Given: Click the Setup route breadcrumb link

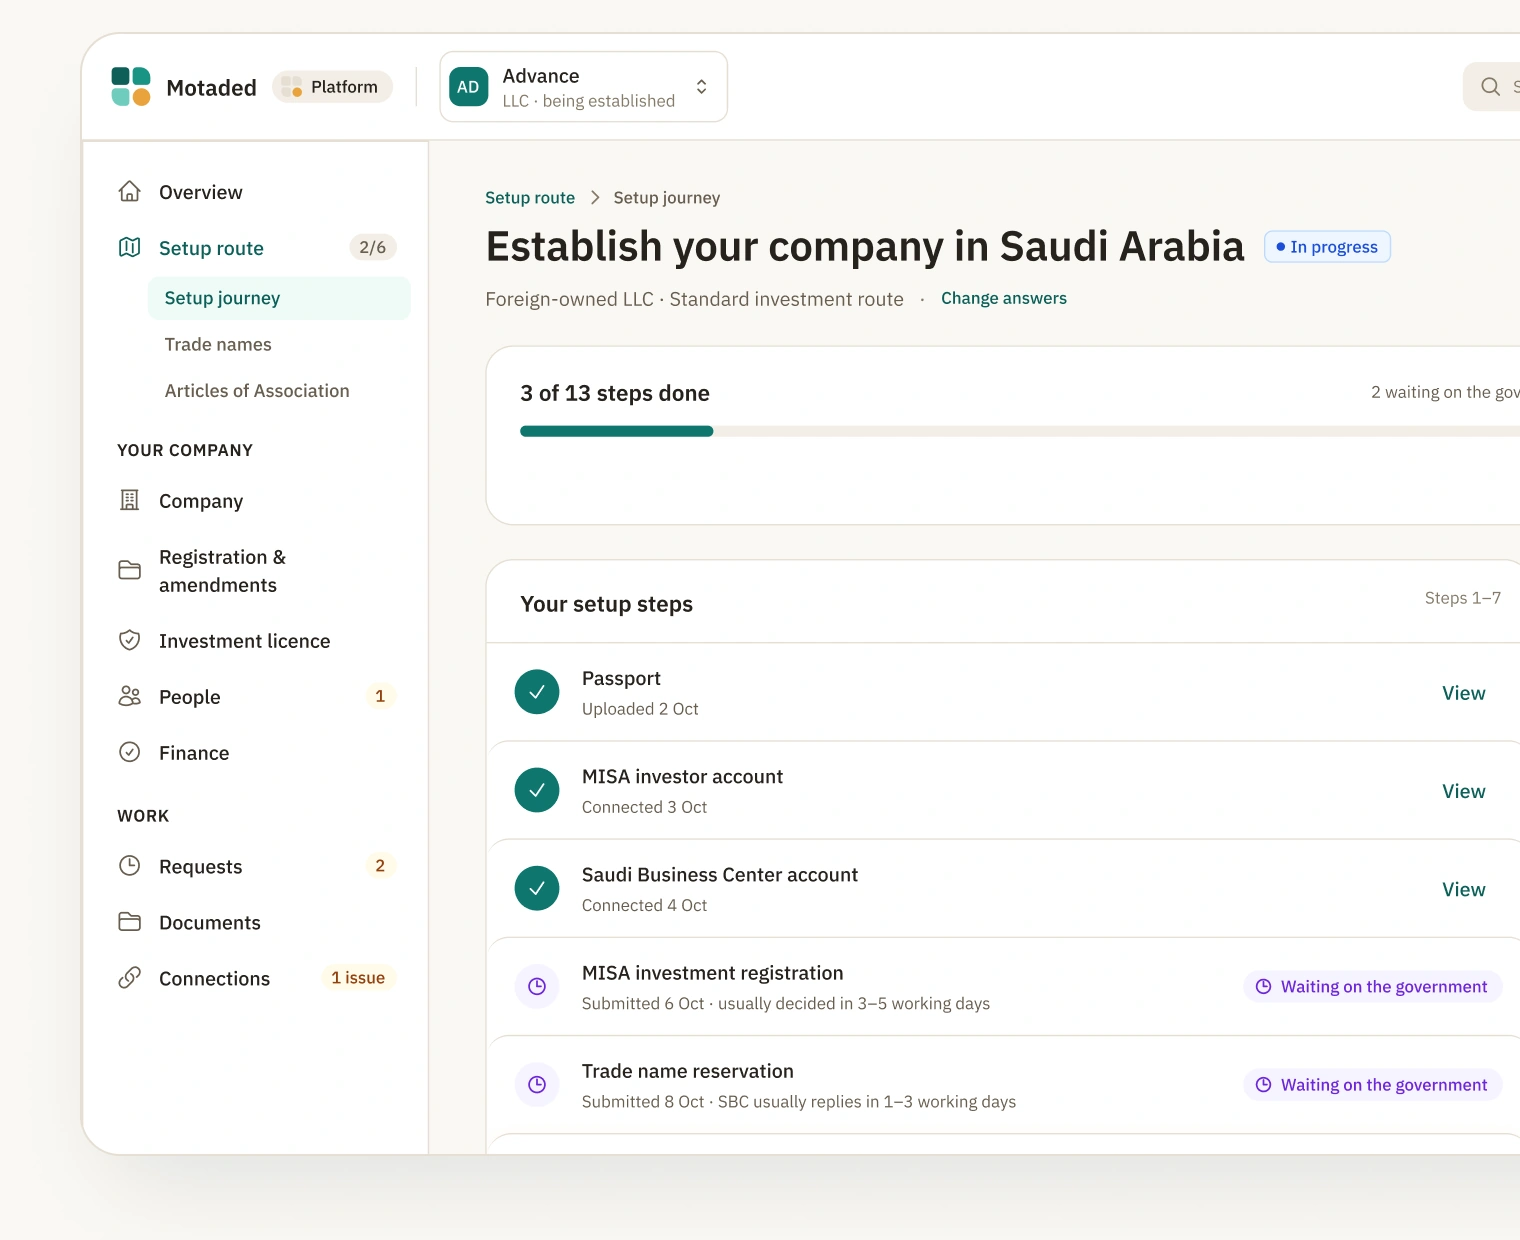Looking at the screenshot, I should [530, 198].
